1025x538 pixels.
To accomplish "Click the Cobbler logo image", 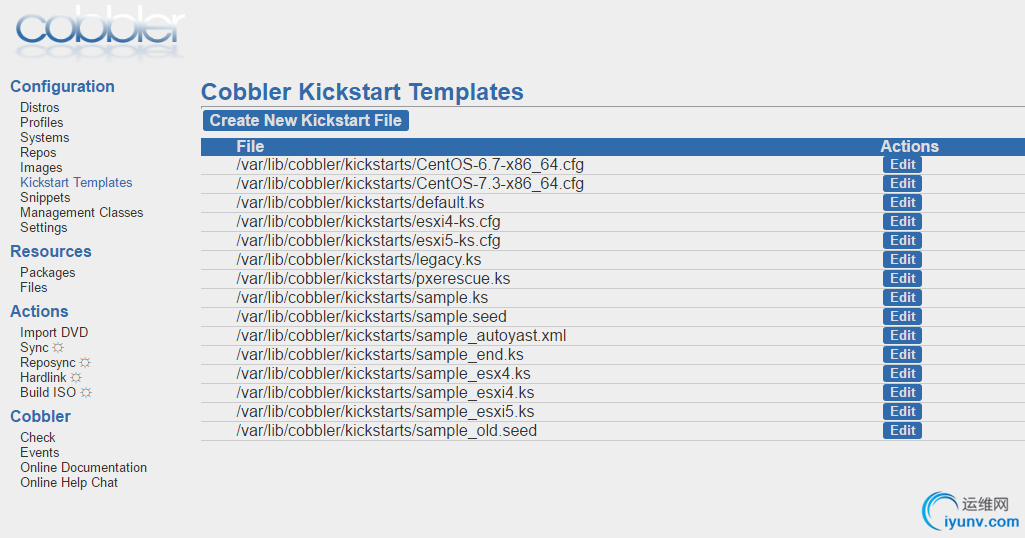I will tap(99, 33).
